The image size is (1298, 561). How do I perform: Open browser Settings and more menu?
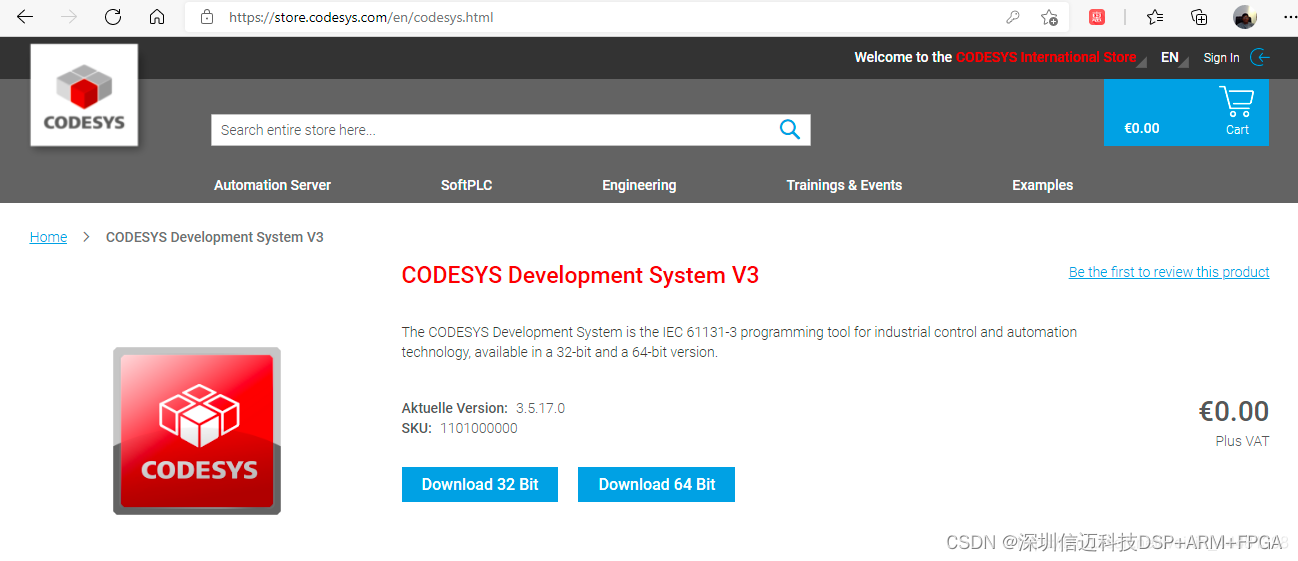(x=1287, y=17)
